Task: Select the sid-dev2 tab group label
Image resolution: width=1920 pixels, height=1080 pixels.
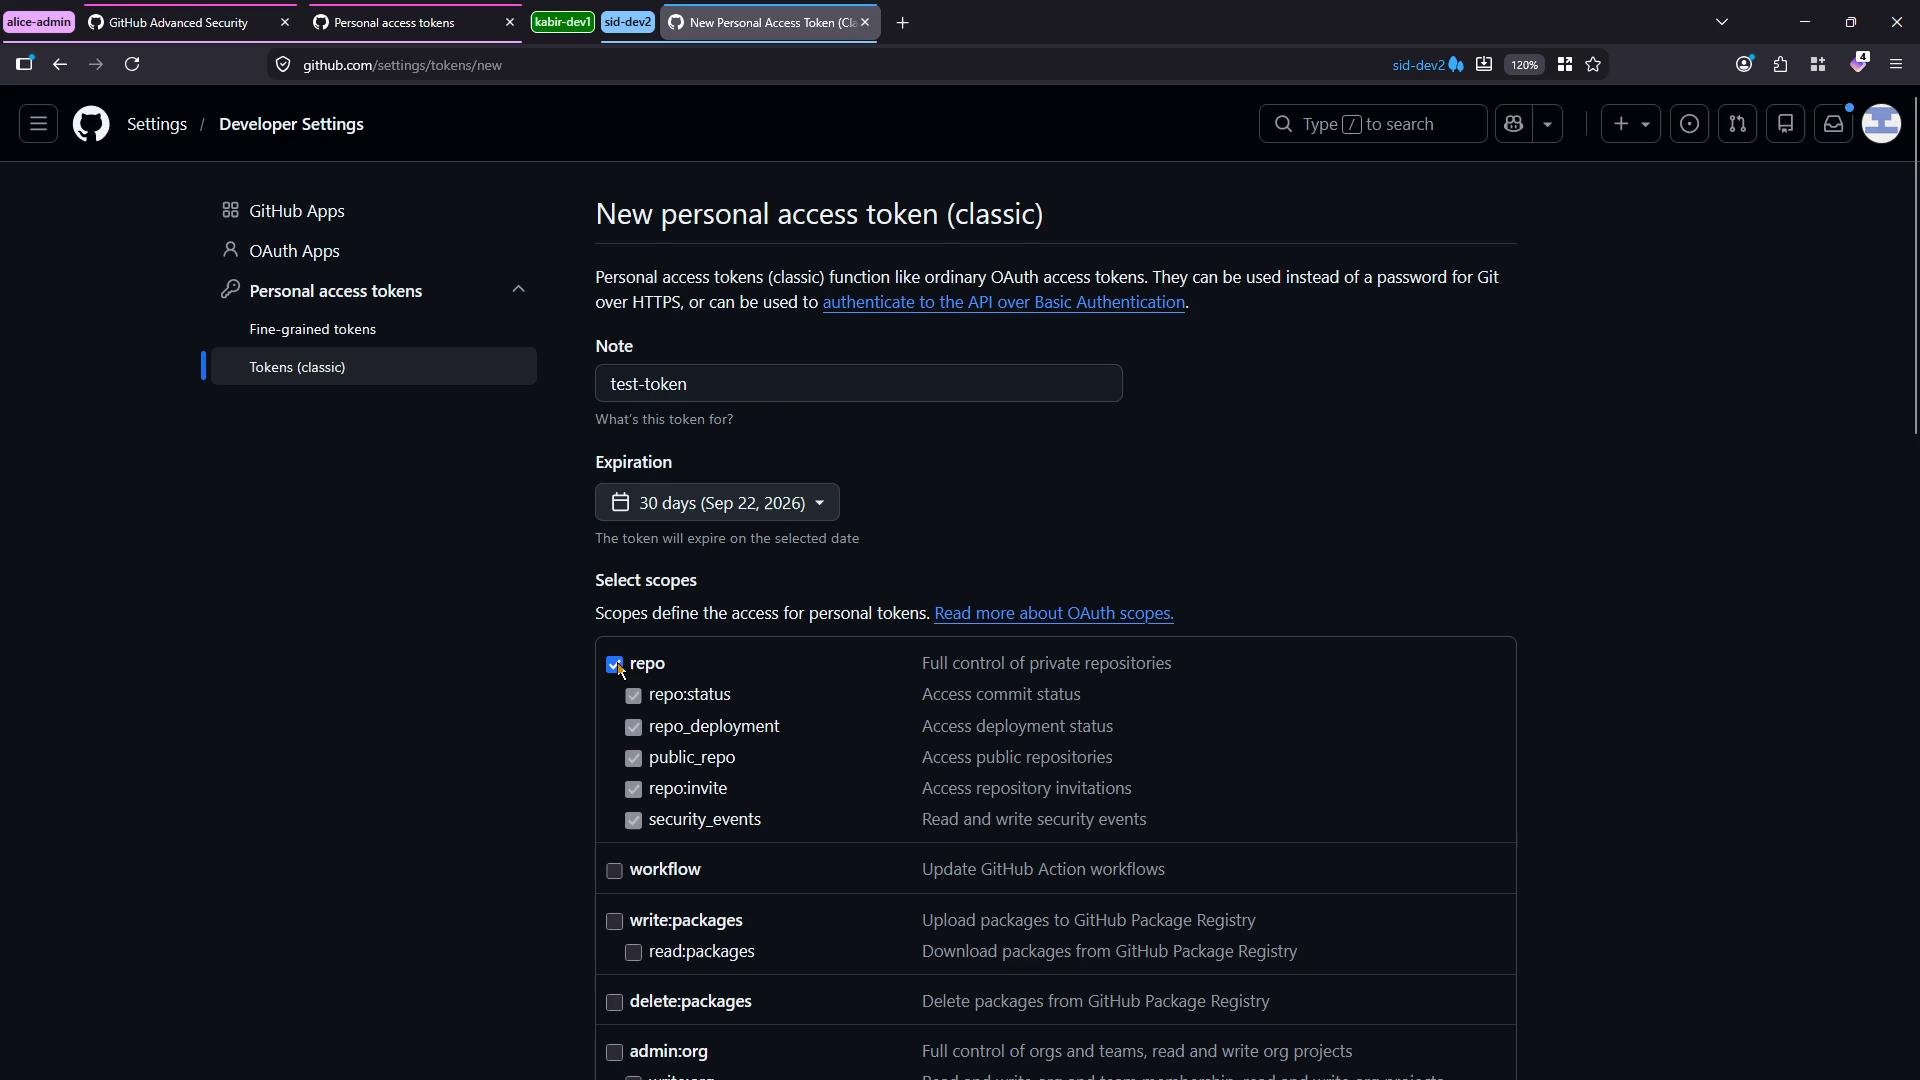Action: (628, 22)
